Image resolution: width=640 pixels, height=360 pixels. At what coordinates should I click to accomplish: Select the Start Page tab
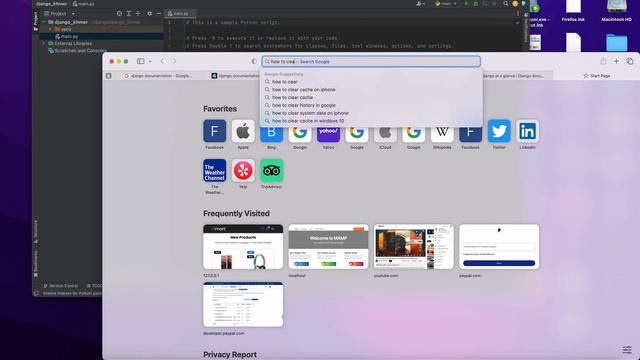[x=597, y=76]
